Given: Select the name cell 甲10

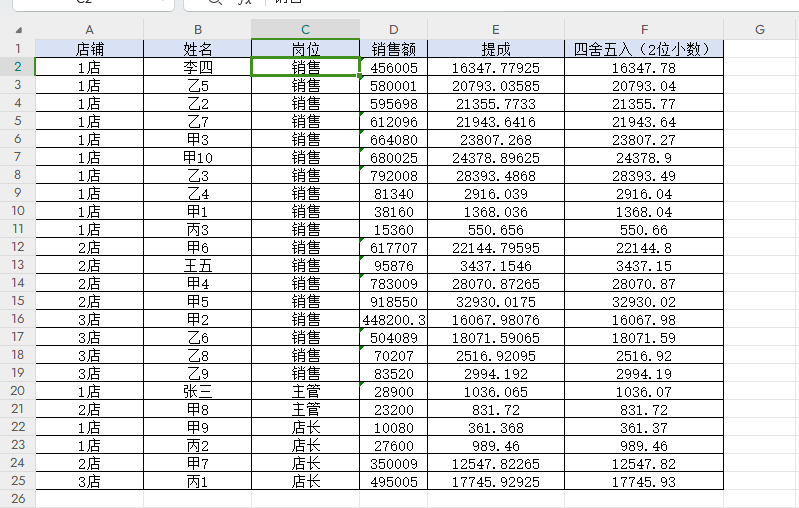Looking at the screenshot, I should click(x=198, y=157).
